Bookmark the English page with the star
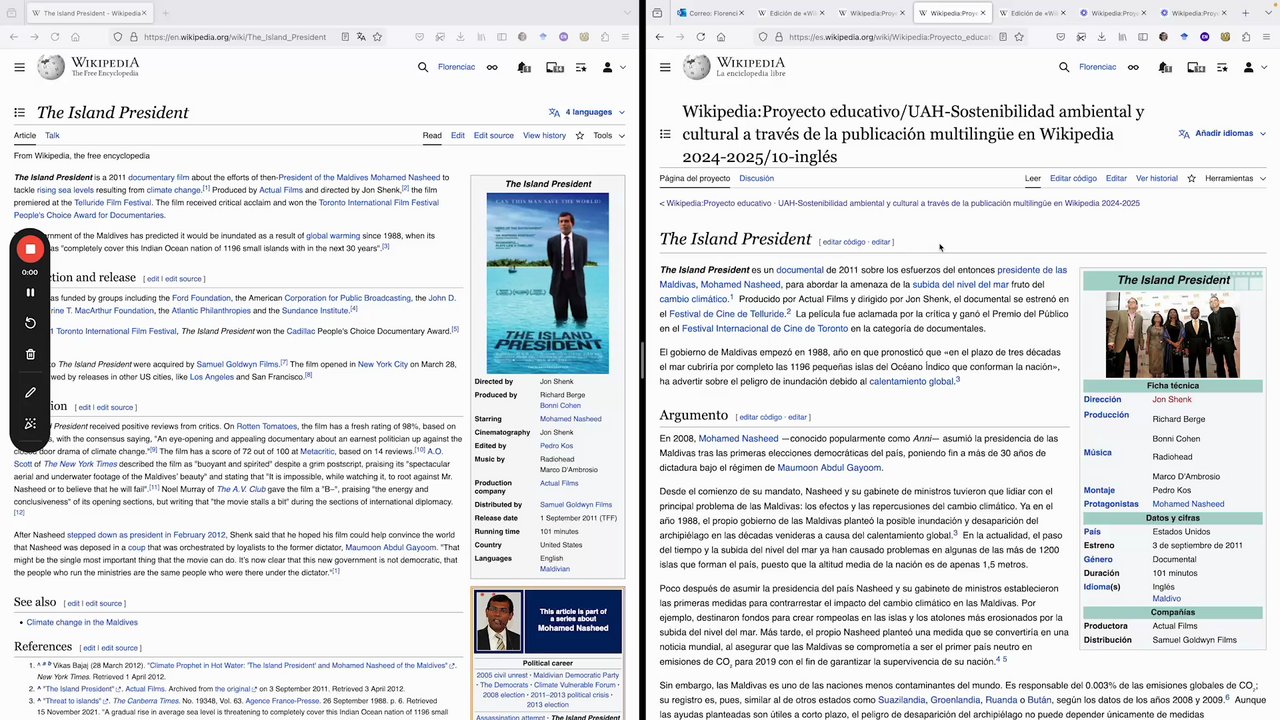 click(377, 37)
